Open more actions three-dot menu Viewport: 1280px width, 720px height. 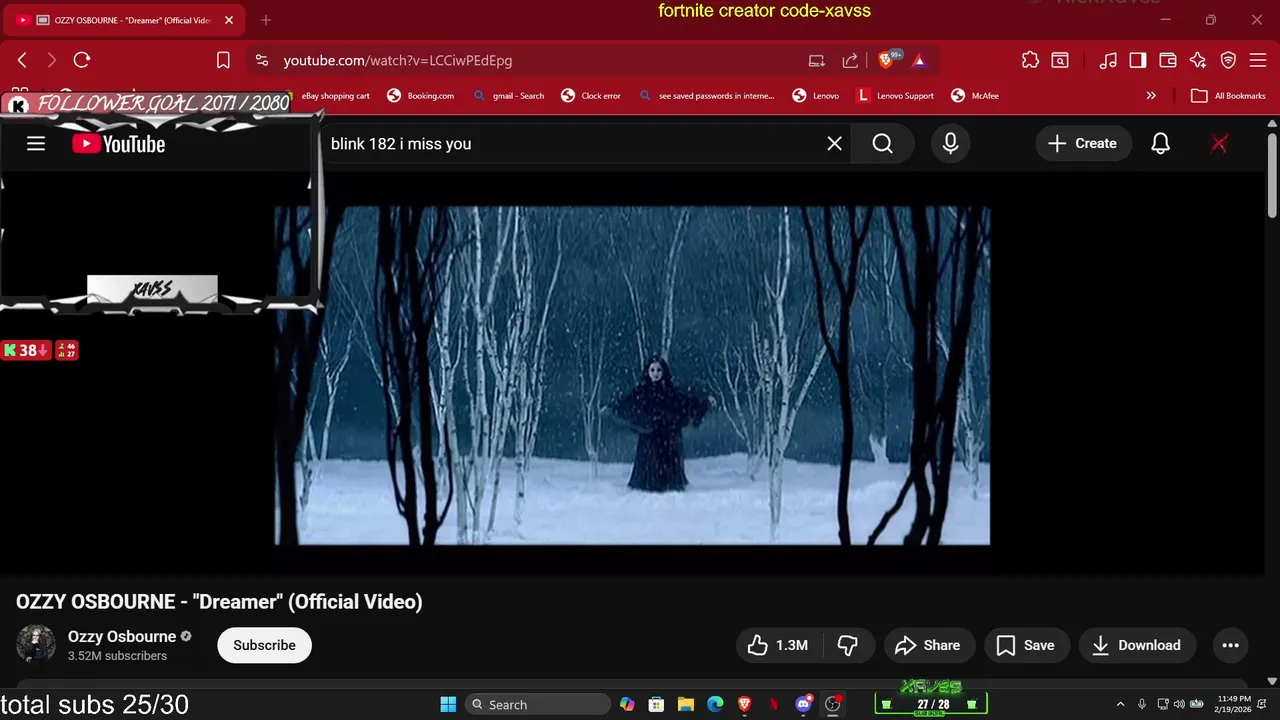[1230, 645]
